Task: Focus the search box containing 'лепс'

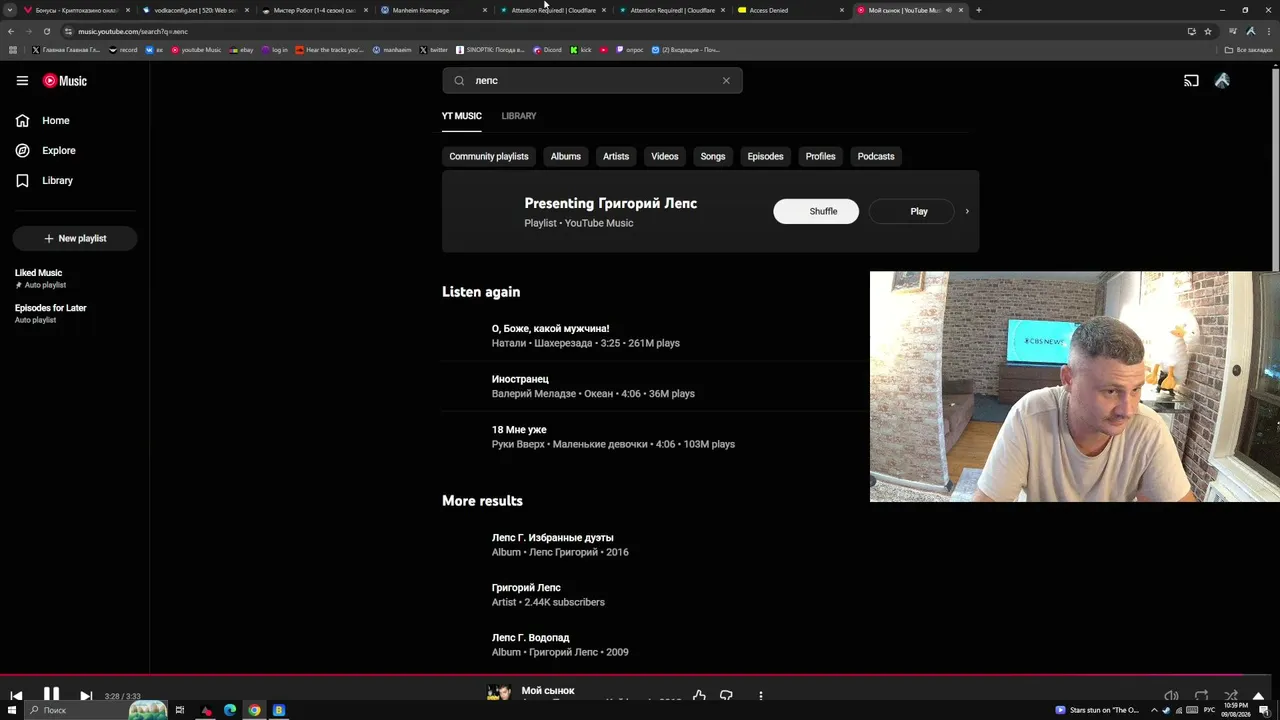Action: click(x=592, y=81)
